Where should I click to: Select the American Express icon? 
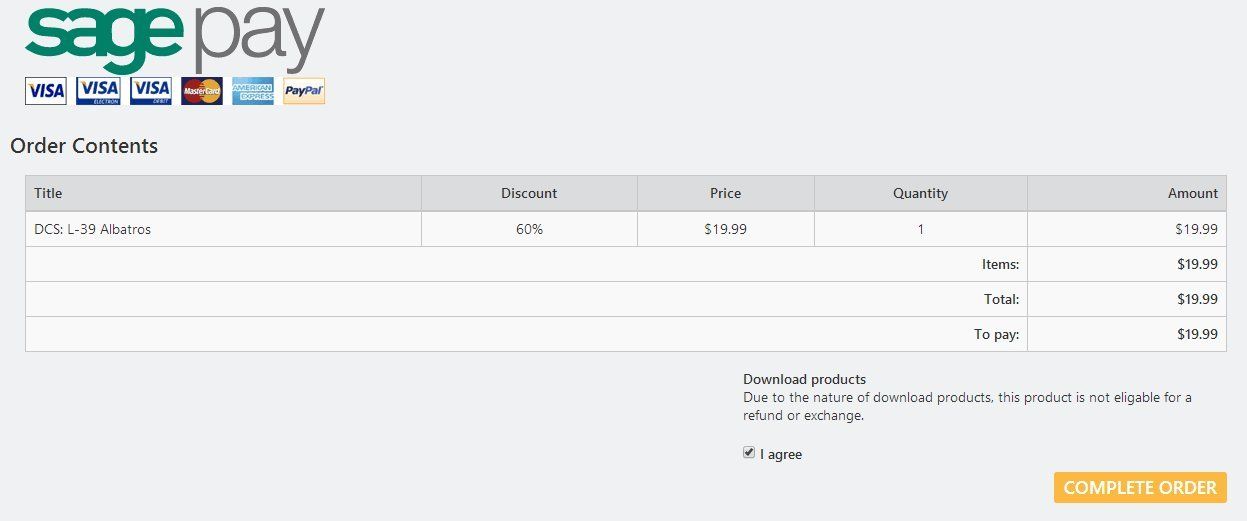253,91
